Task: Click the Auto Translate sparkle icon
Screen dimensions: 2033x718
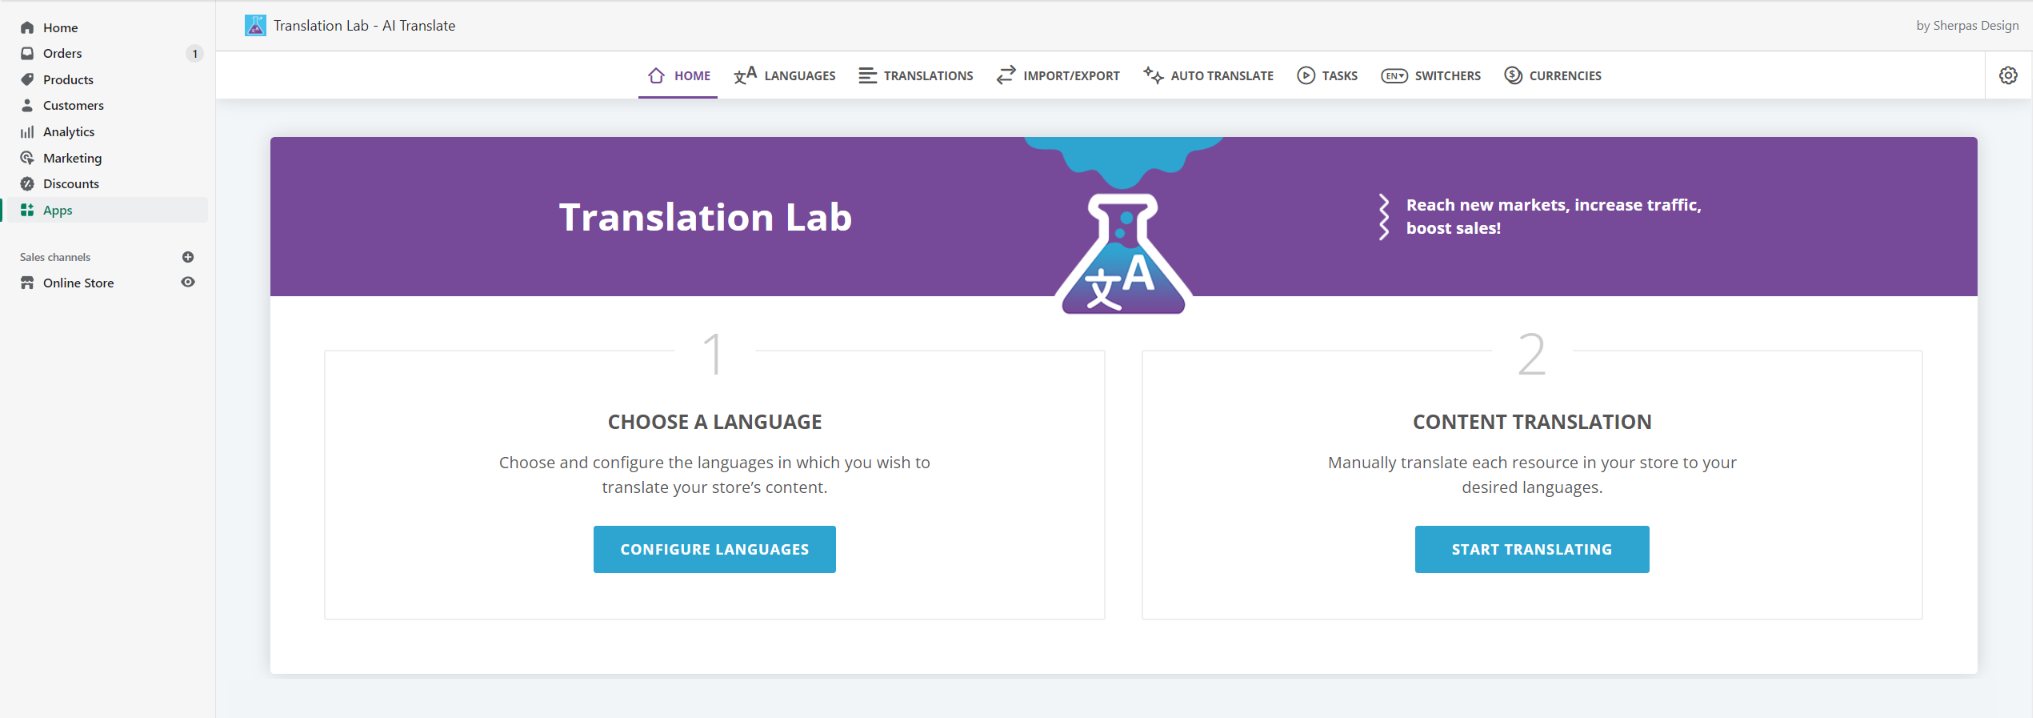Action: tap(1153, 75)
